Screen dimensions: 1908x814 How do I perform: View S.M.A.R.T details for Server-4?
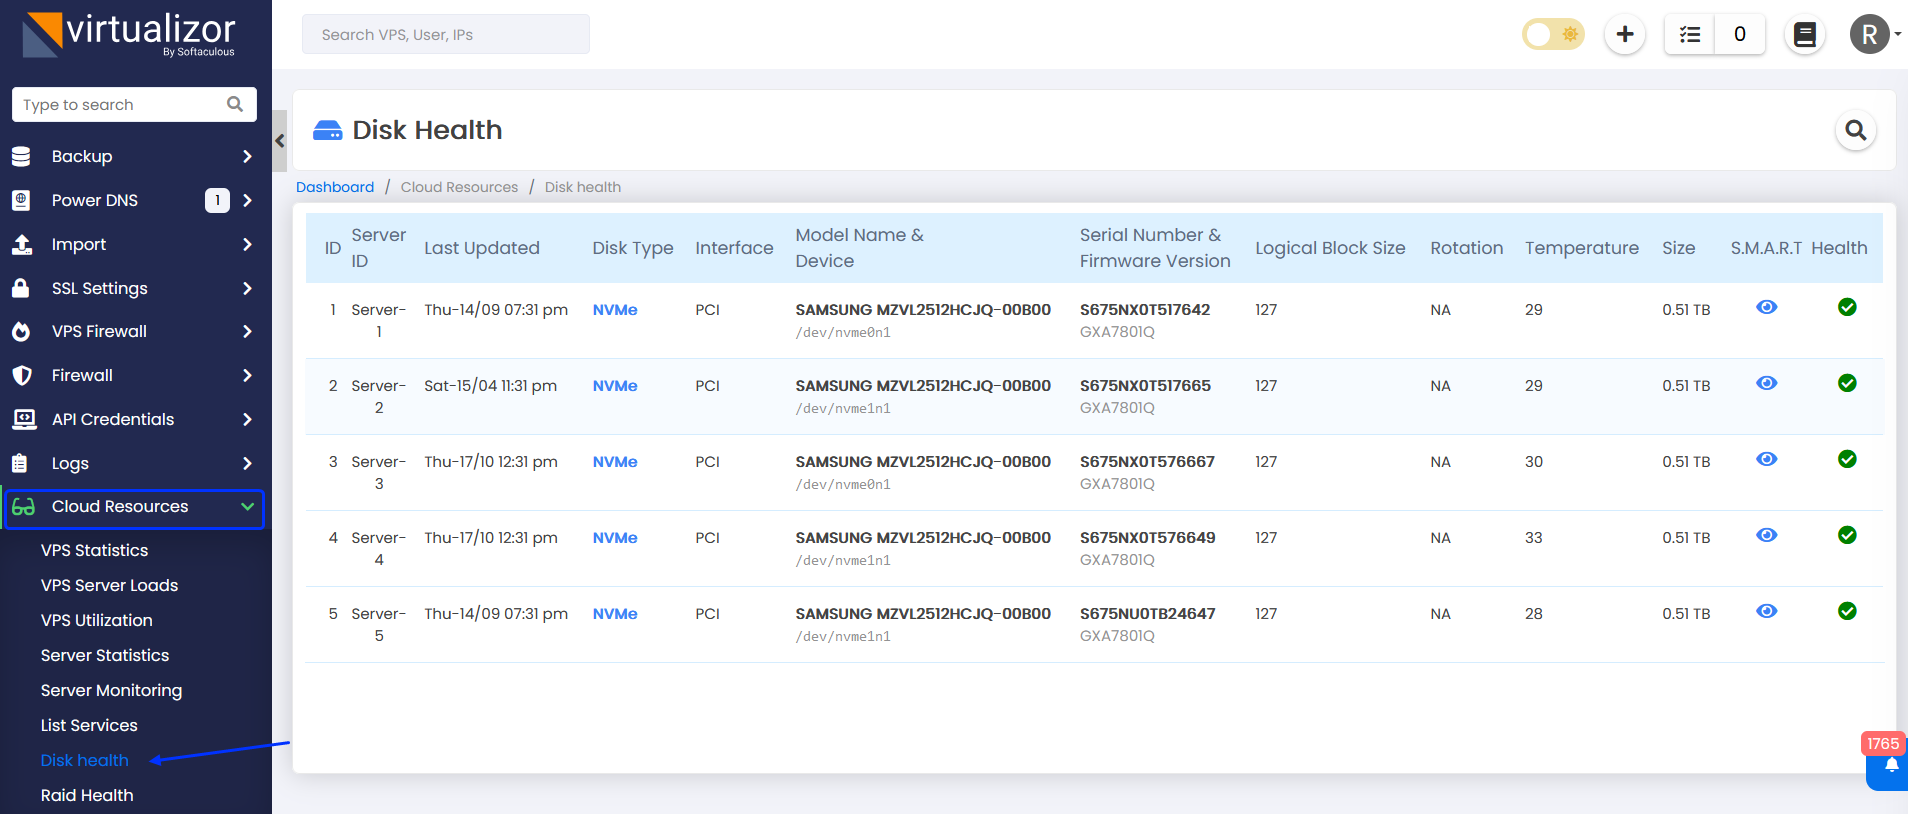[1767, 535]
